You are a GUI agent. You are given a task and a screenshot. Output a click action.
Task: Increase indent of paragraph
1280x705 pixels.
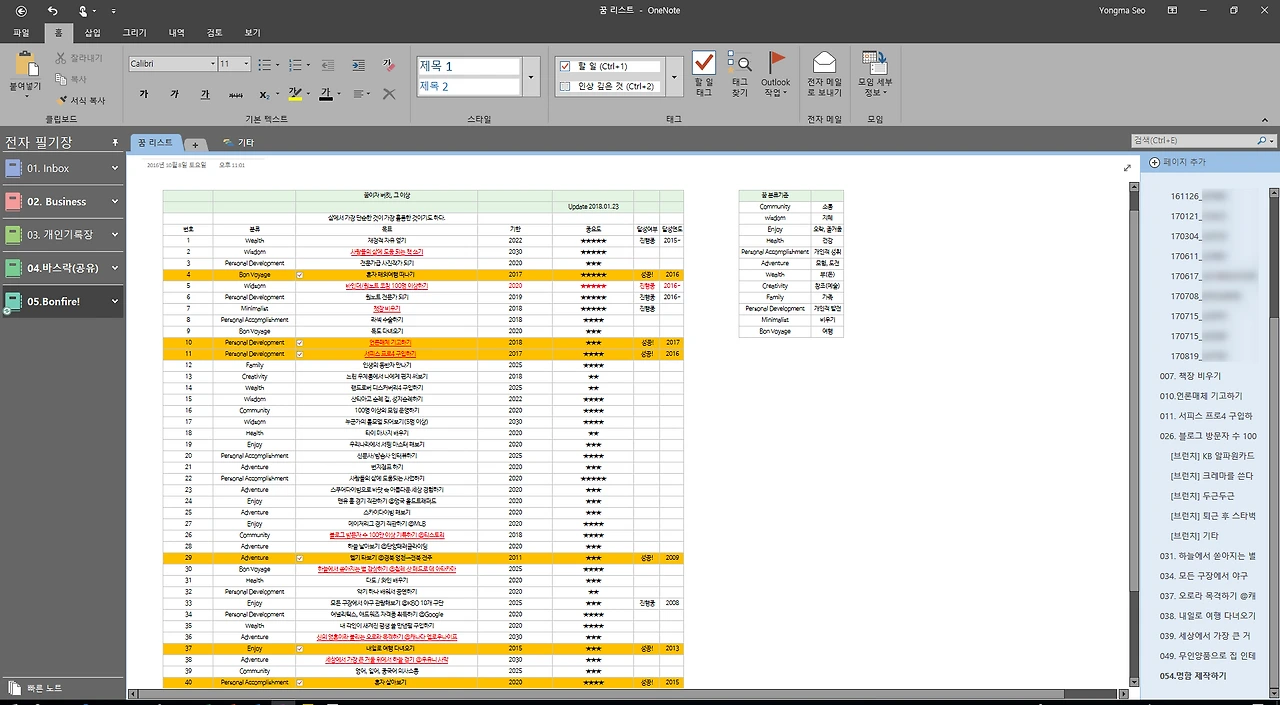pyautogui.click(x=359, y=64)
